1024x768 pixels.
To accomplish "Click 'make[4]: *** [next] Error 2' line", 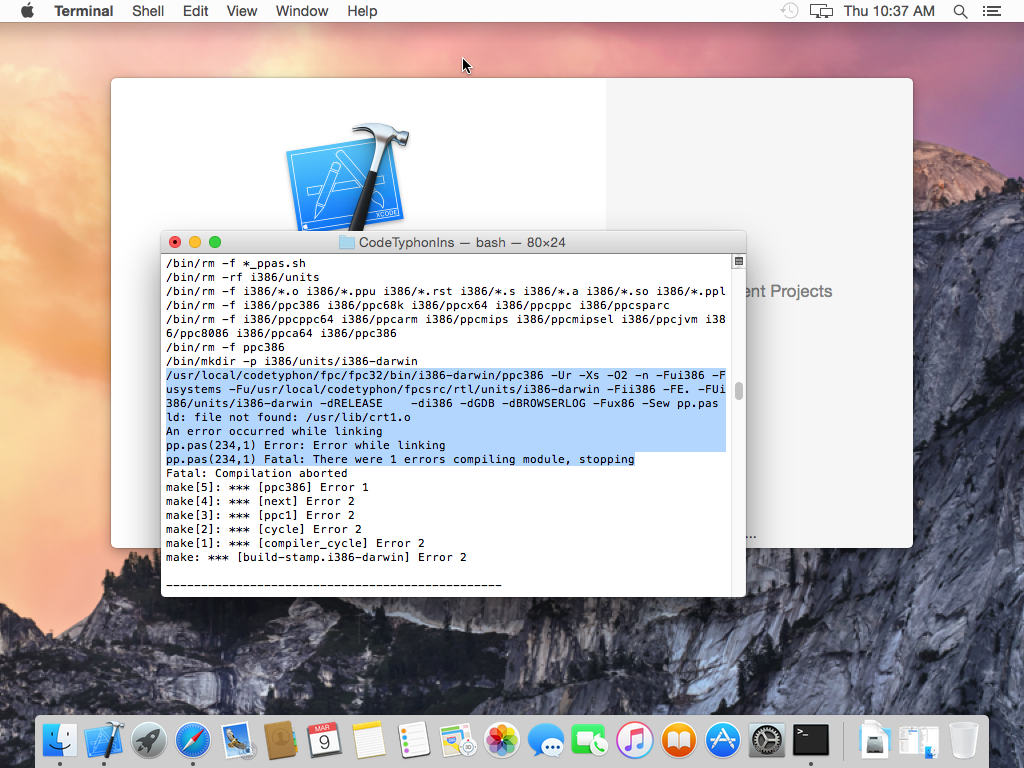I will pos(260,502).
